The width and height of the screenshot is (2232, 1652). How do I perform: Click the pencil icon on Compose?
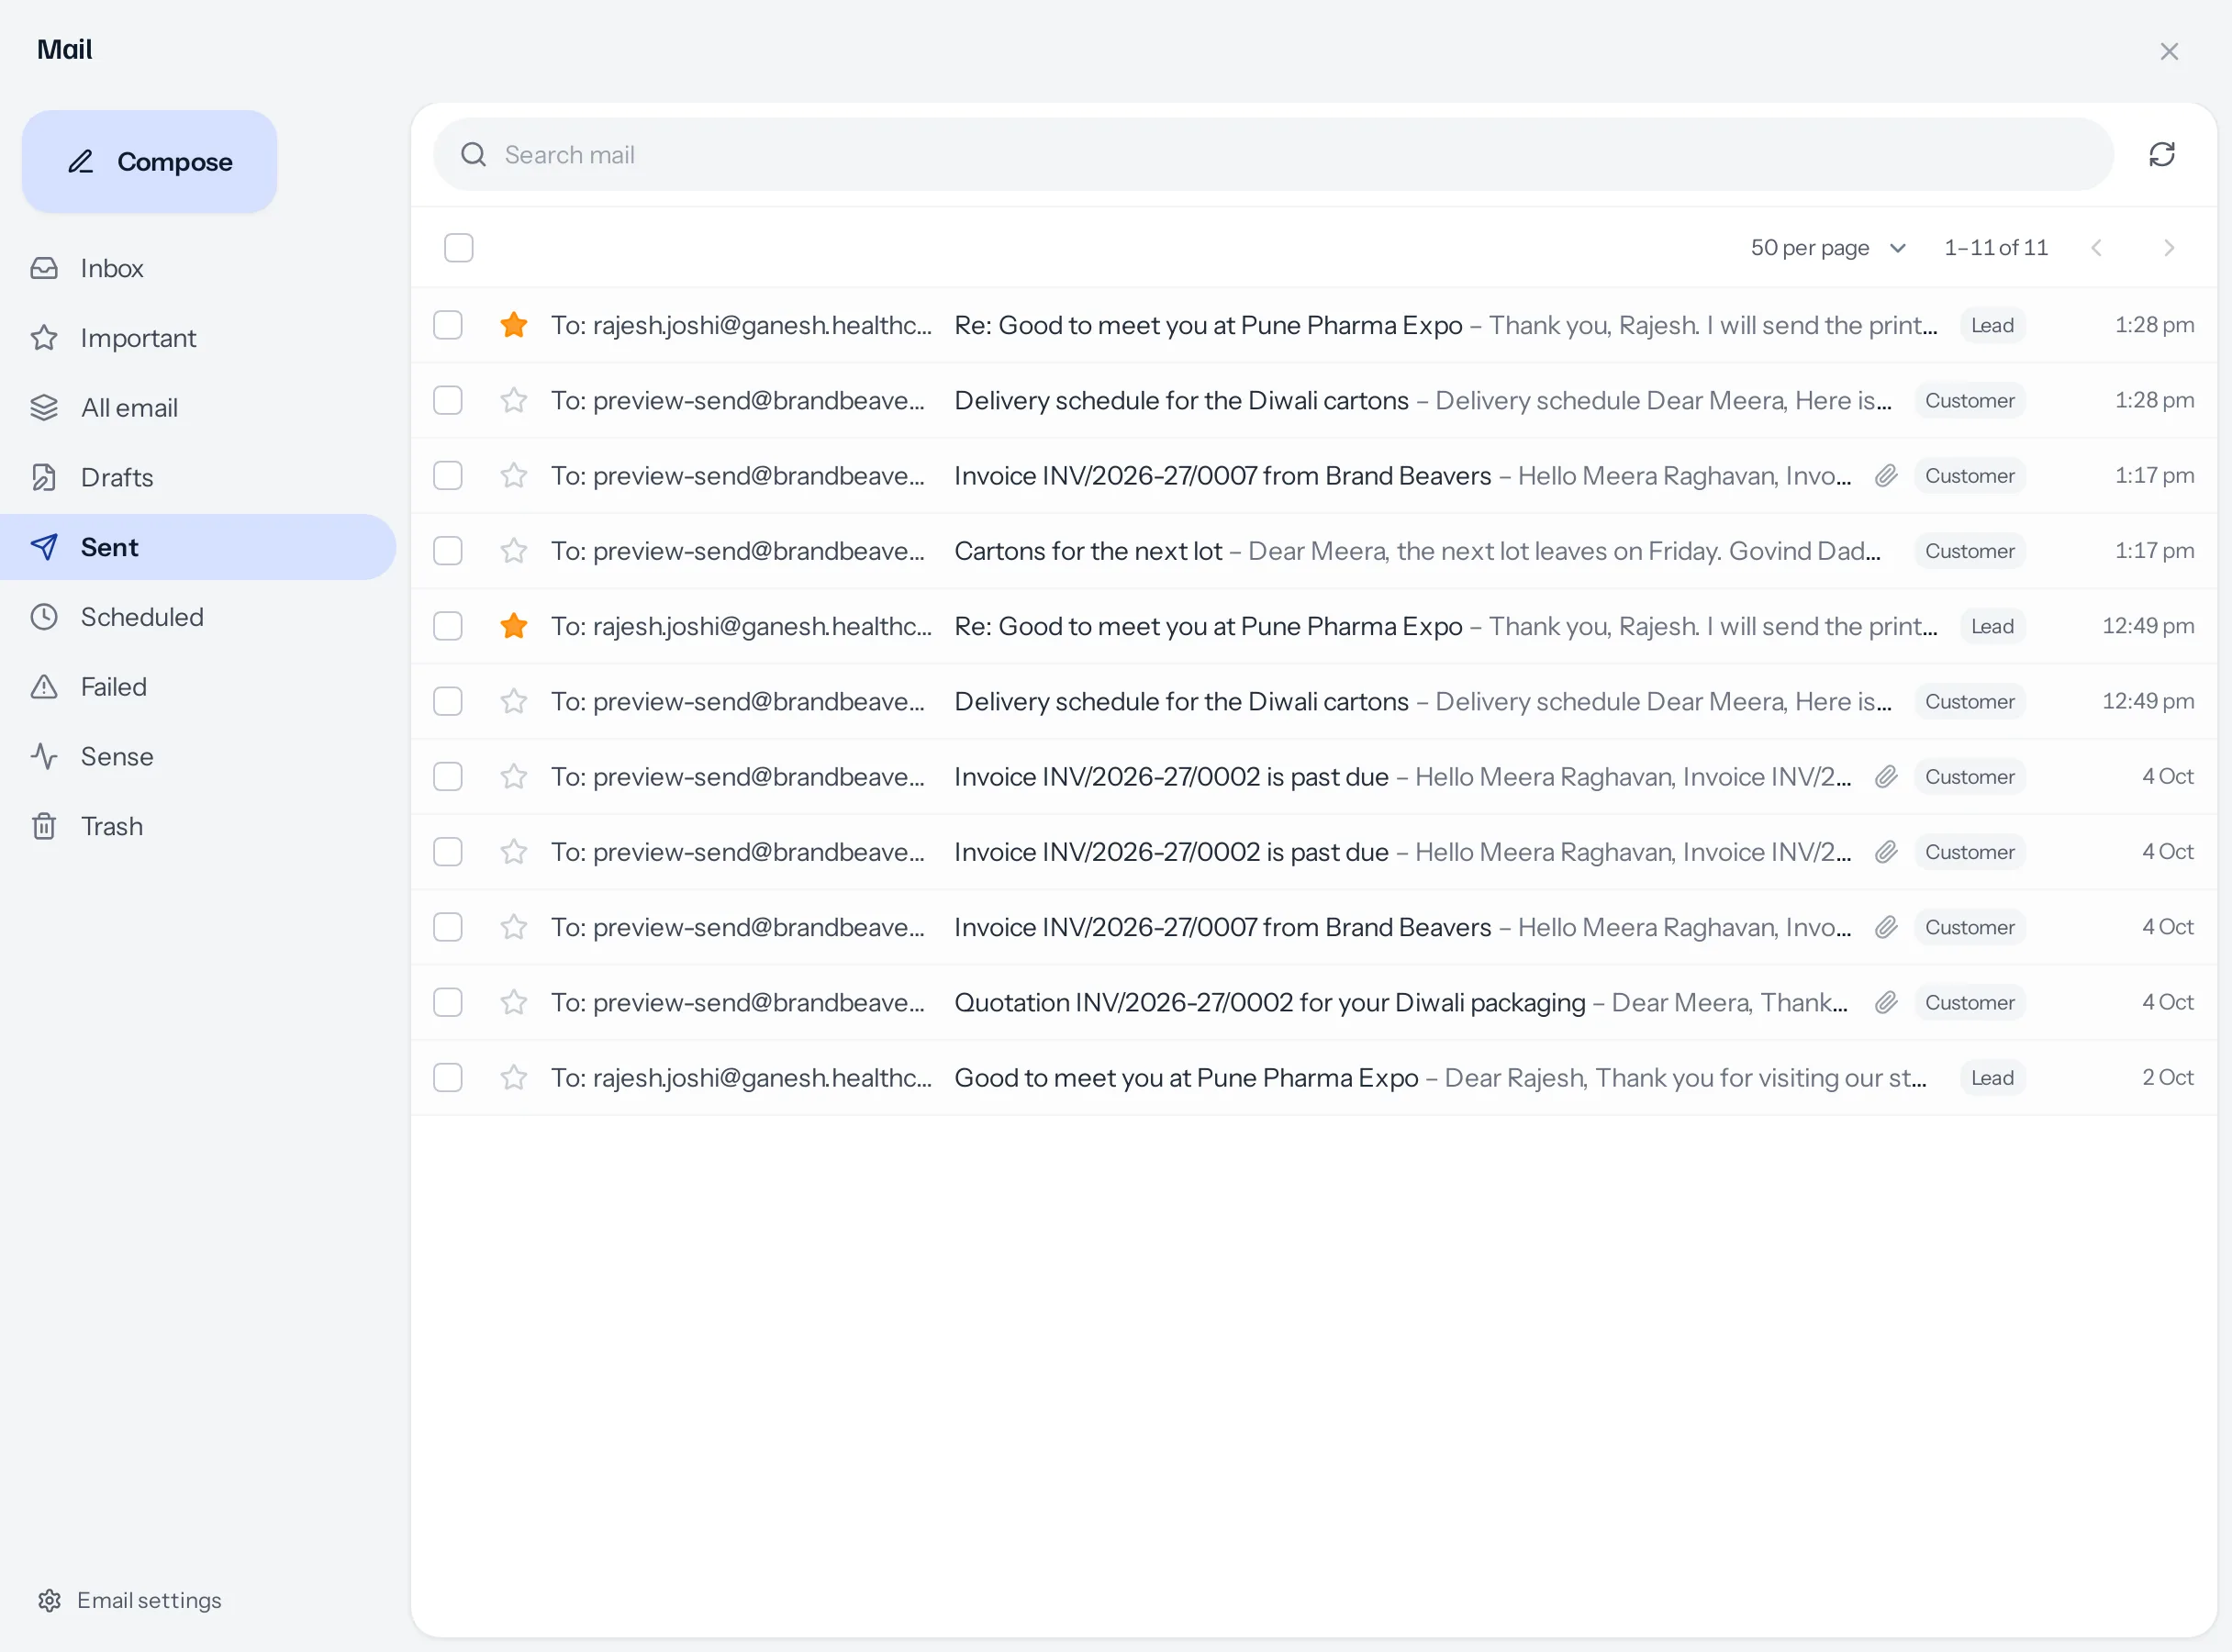pyautogui.click(x=81, y=162)
